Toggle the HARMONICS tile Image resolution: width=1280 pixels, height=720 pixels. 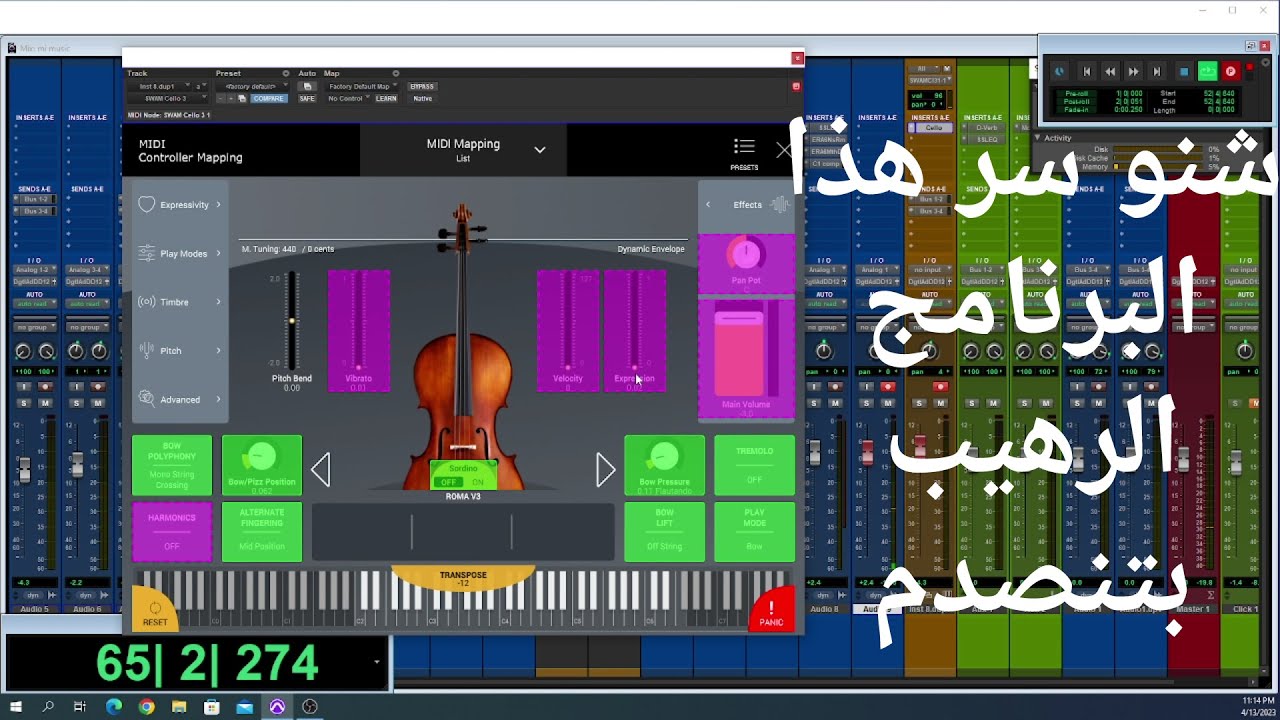pyautogui.click(x=172, y=531)
